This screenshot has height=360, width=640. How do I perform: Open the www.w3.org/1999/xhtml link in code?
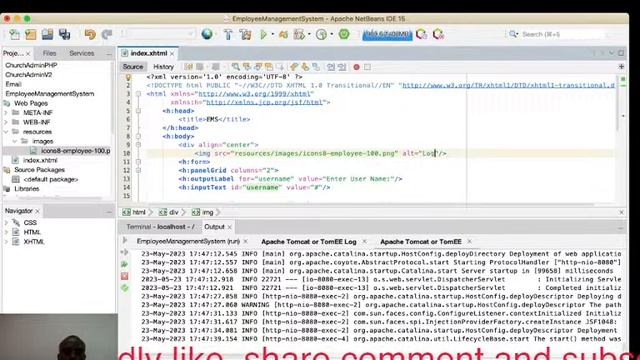255,94
